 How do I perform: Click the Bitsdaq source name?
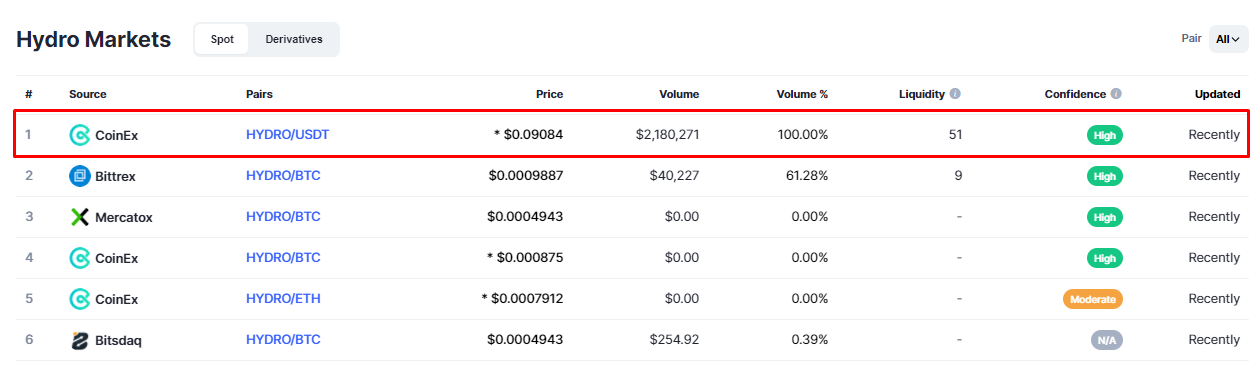[x=118, y=340]
